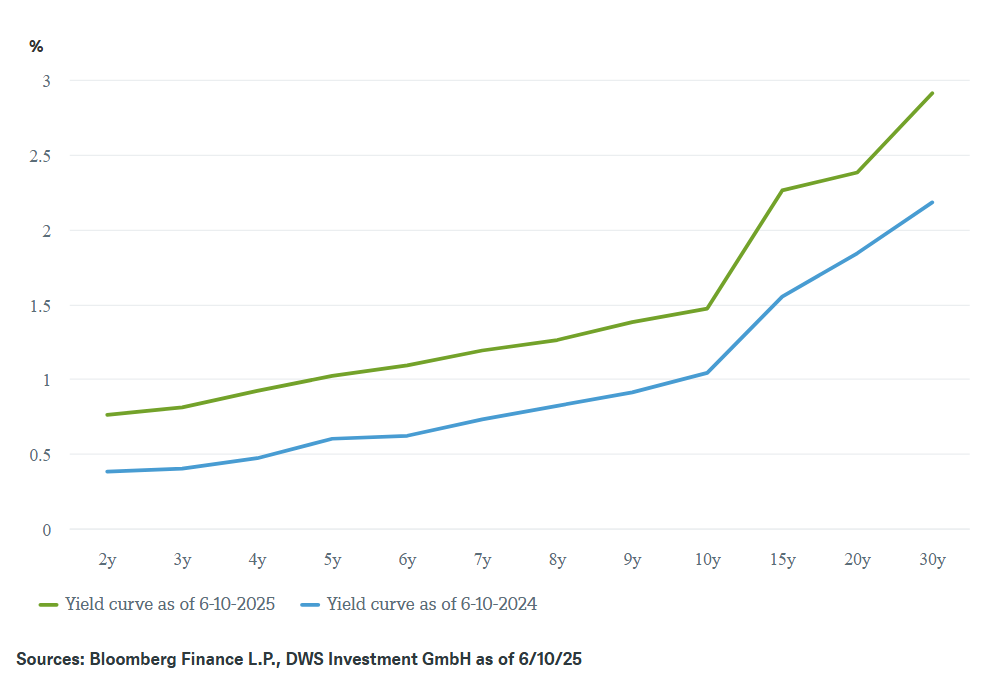
Task: Click the 20y x-axis tick label
Action: (857, 560)
